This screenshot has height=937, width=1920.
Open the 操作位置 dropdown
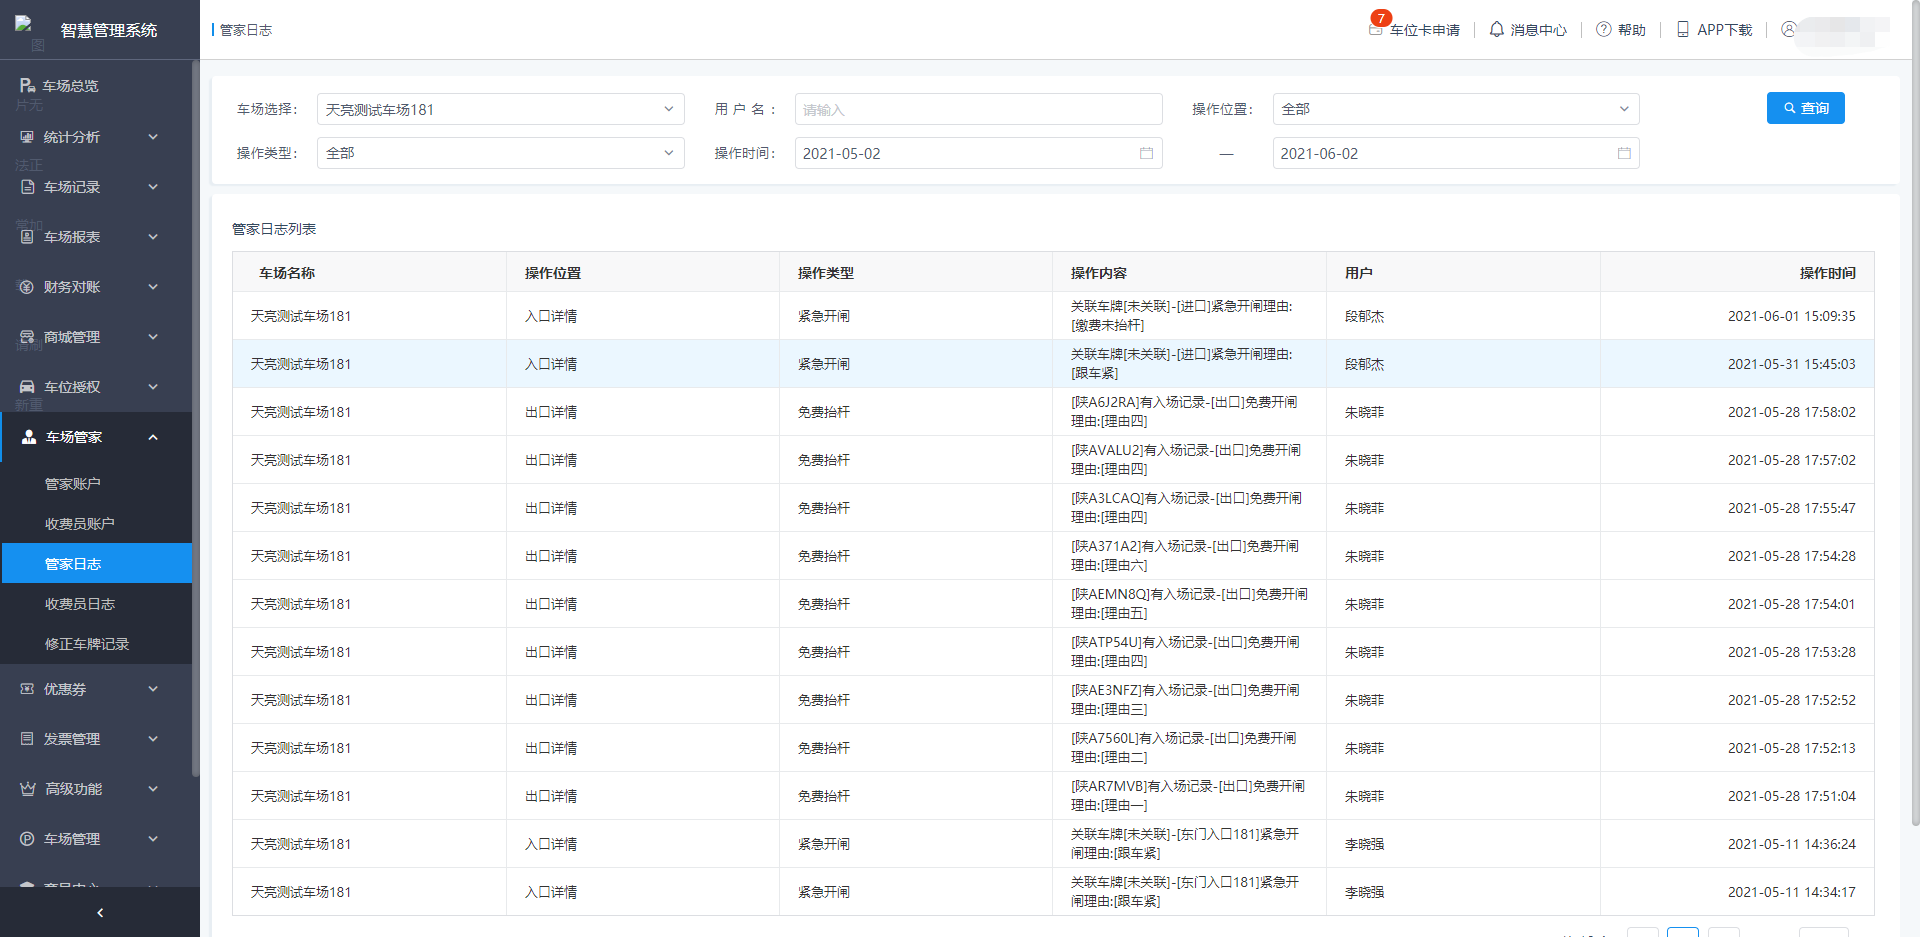[x=1455, y=110]
